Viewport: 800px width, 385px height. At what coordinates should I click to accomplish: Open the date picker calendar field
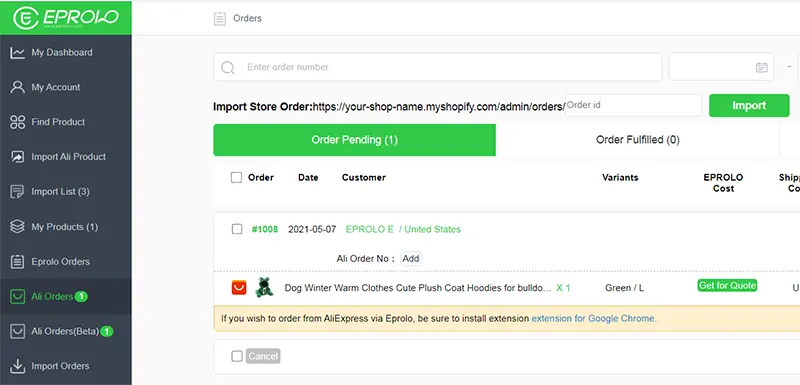[x=721, y=67]
